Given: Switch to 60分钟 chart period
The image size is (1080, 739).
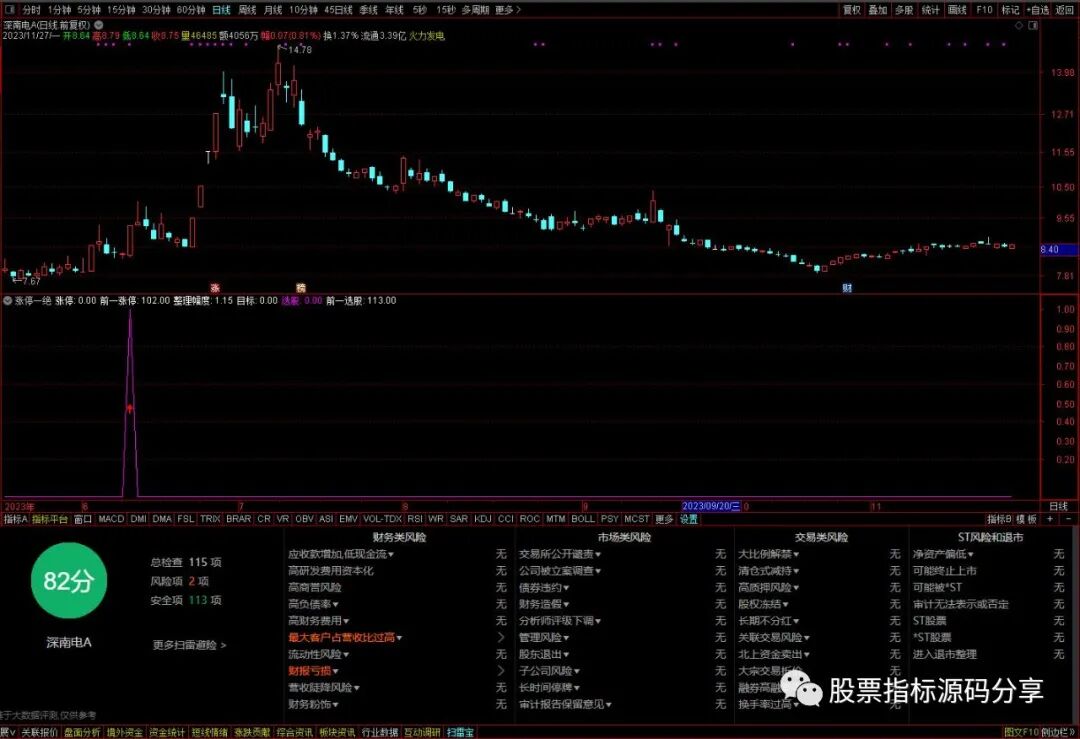Looking at the screenshot, I should point(191,10).
